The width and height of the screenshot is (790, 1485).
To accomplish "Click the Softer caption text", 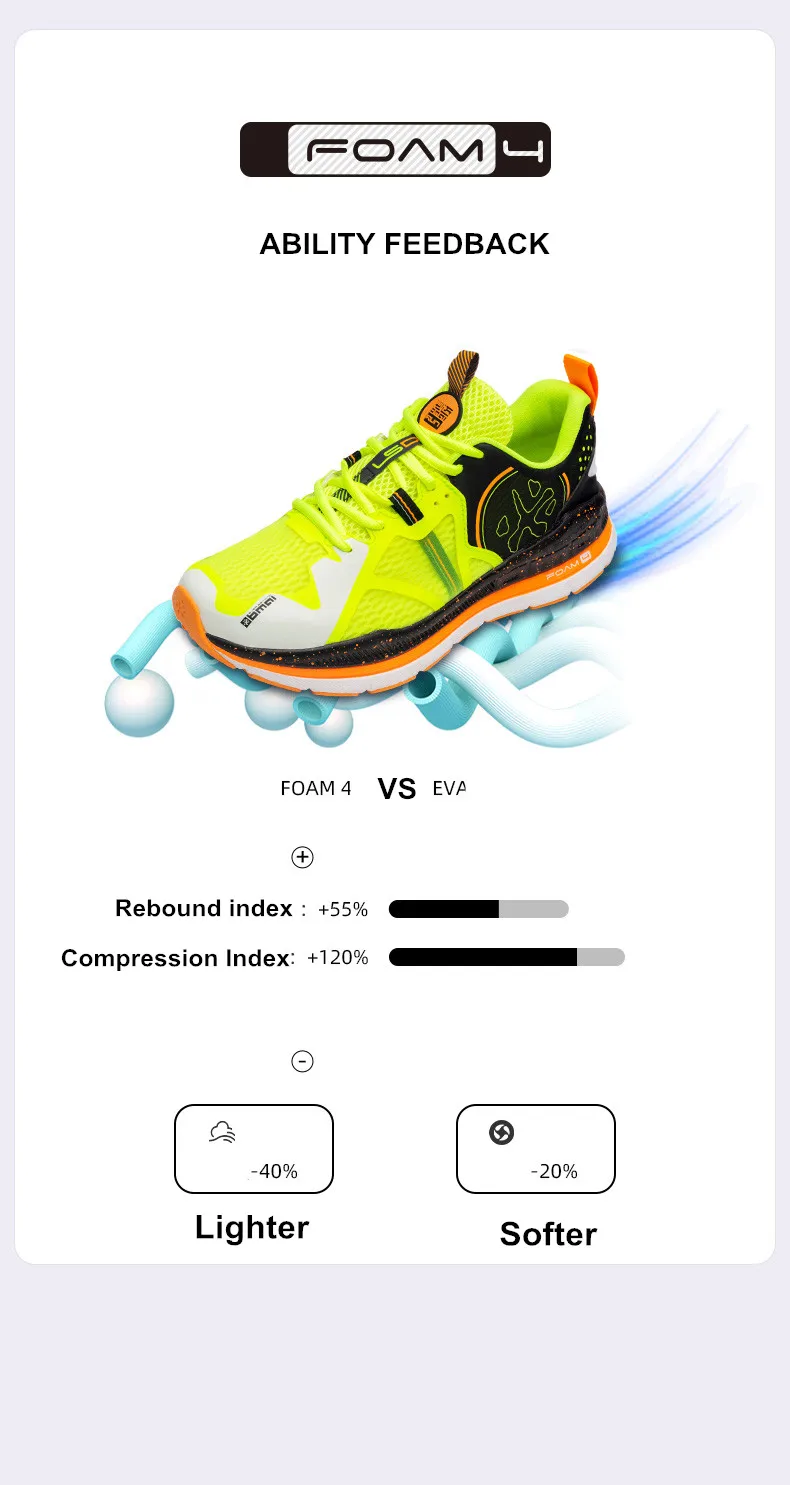I will 548,1234.
